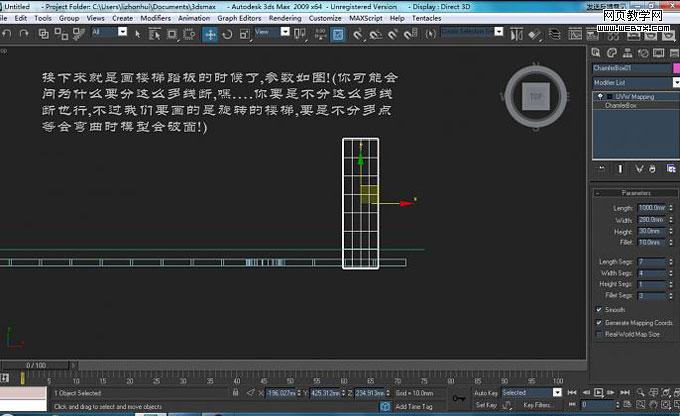The height and width of the screenshot is (416, 680).
Task: Toggle the Smooth checkbox
Action: (599, 310)
